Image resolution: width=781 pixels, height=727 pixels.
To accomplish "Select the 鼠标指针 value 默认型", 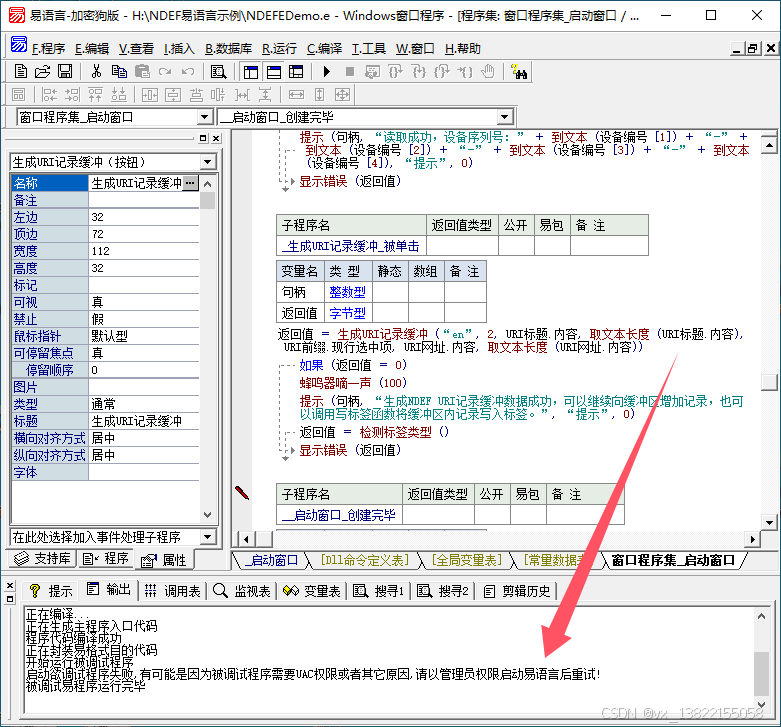I will coord(144,336).
